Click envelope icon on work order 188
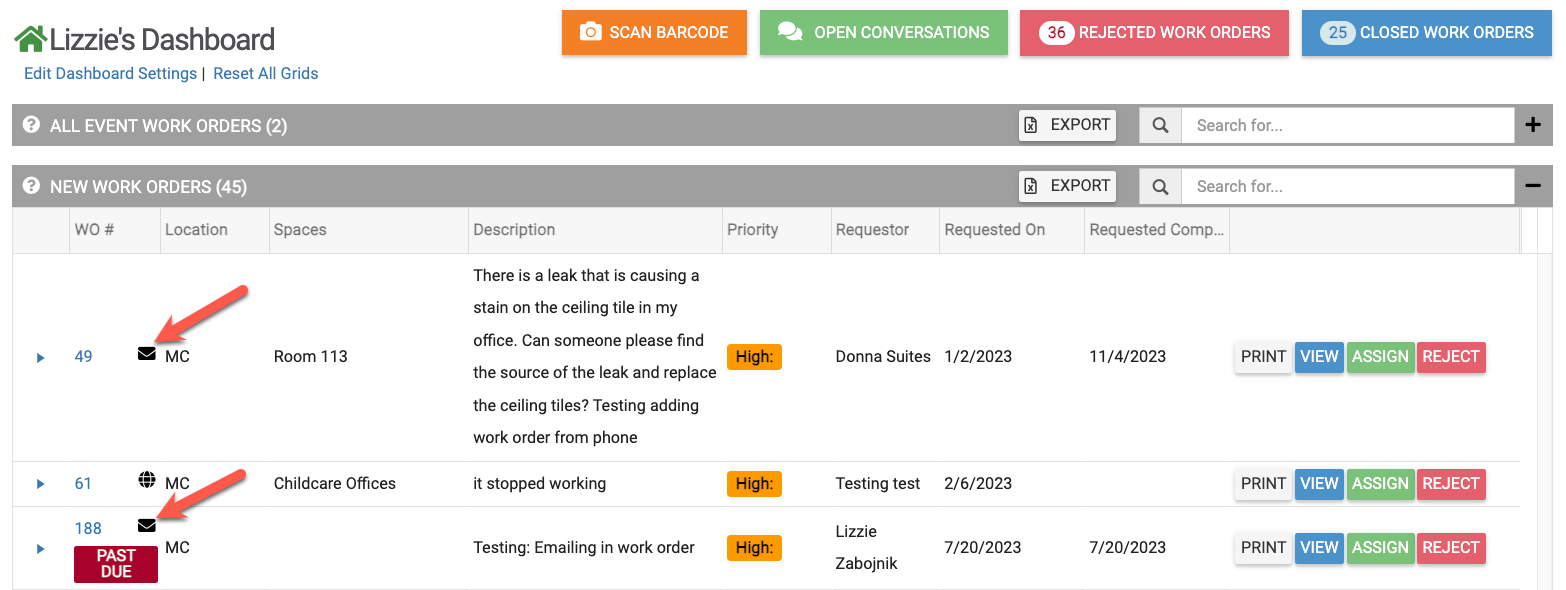 147,525
